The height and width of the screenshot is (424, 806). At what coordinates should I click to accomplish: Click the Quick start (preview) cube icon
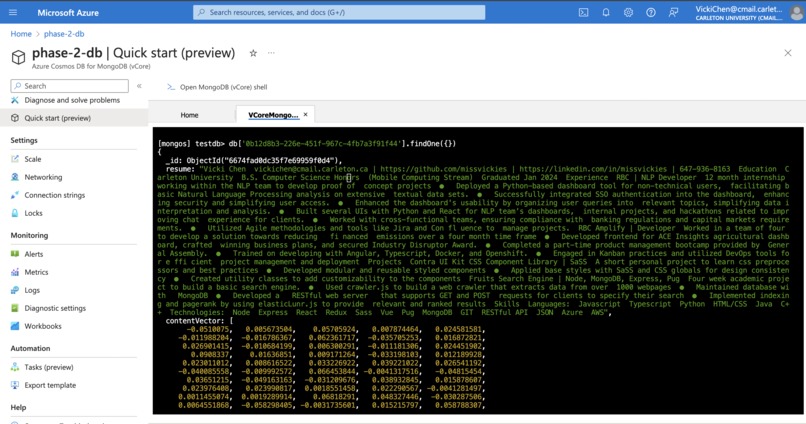click(15, 118)
